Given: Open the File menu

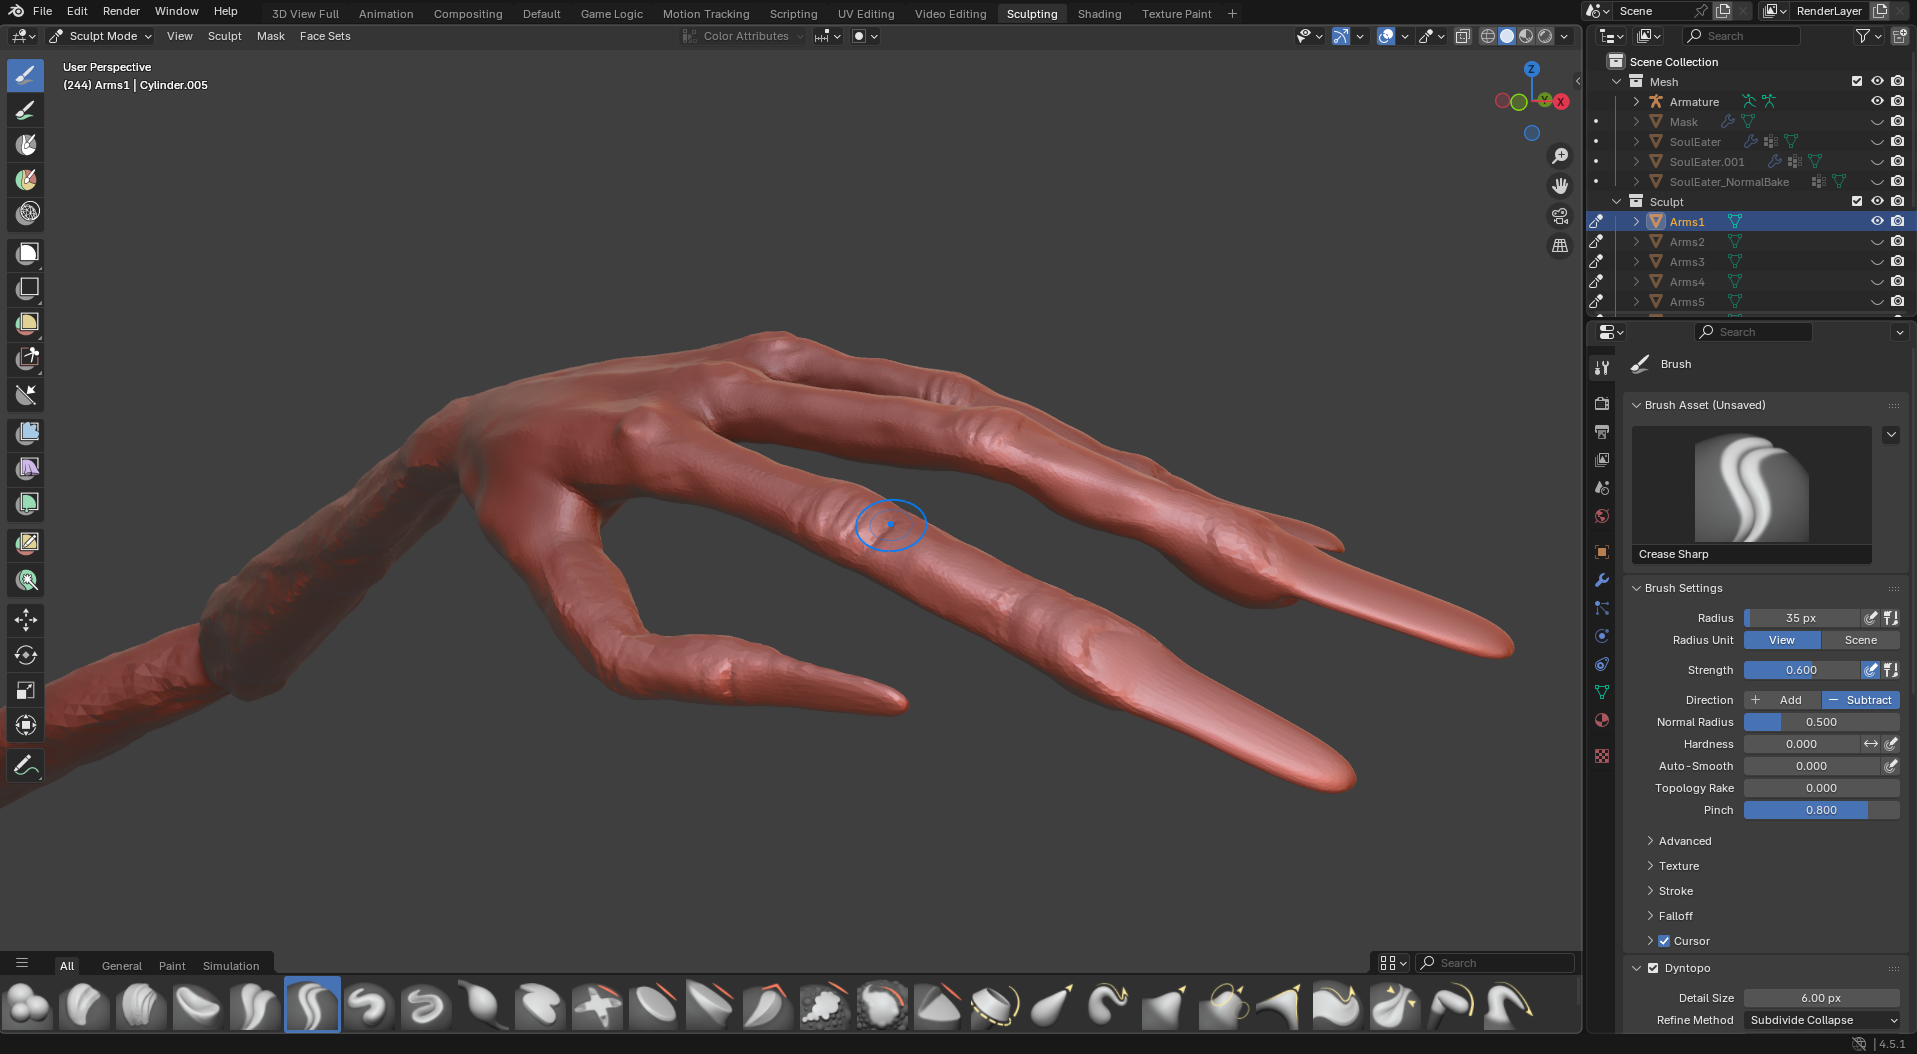Looking at the screenshot, I should pyautogui.click(x=42, y=11).
